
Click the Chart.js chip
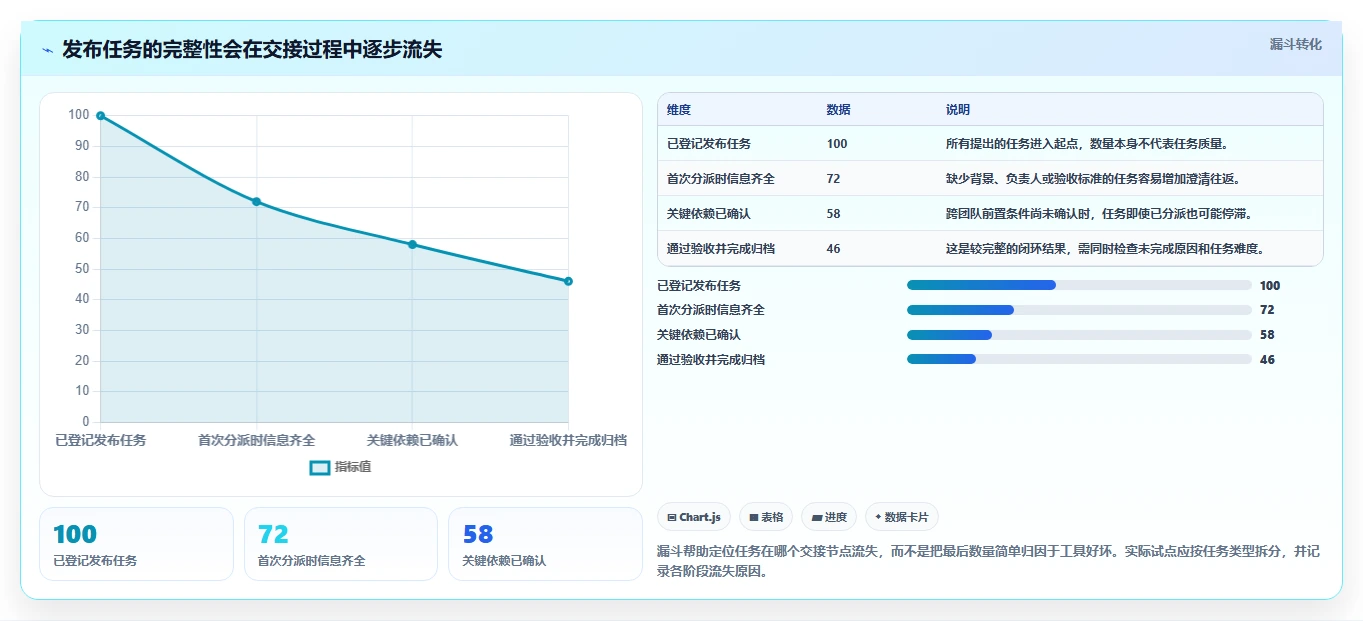(x=694, y=517)
